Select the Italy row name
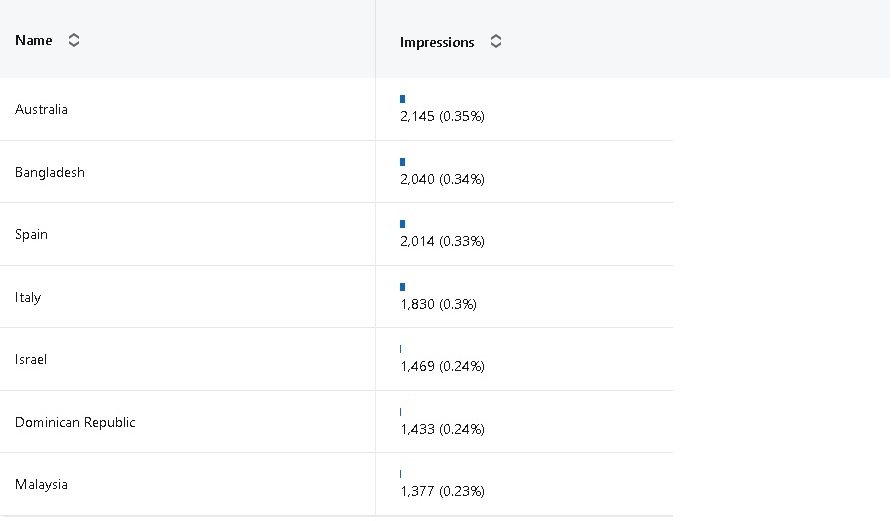Image resolution: width=891 pixels, height=521 pixels. pyautogui.click(x=28, y=297)
